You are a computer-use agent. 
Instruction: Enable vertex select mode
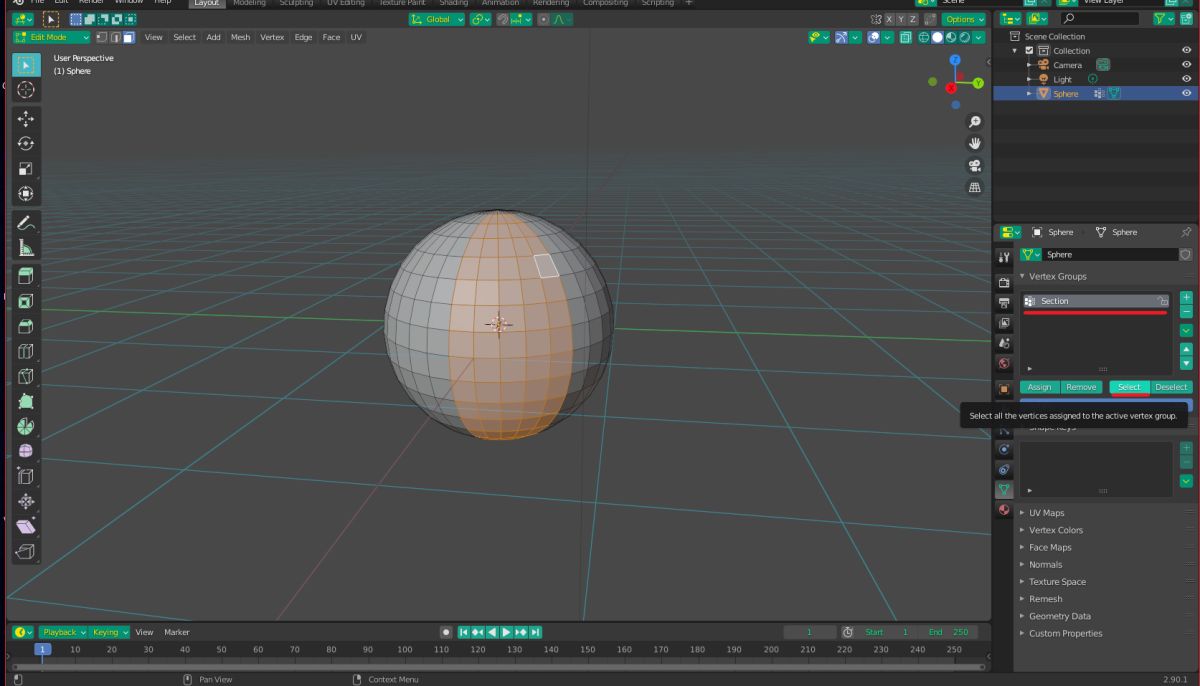[x=102, y=37]
